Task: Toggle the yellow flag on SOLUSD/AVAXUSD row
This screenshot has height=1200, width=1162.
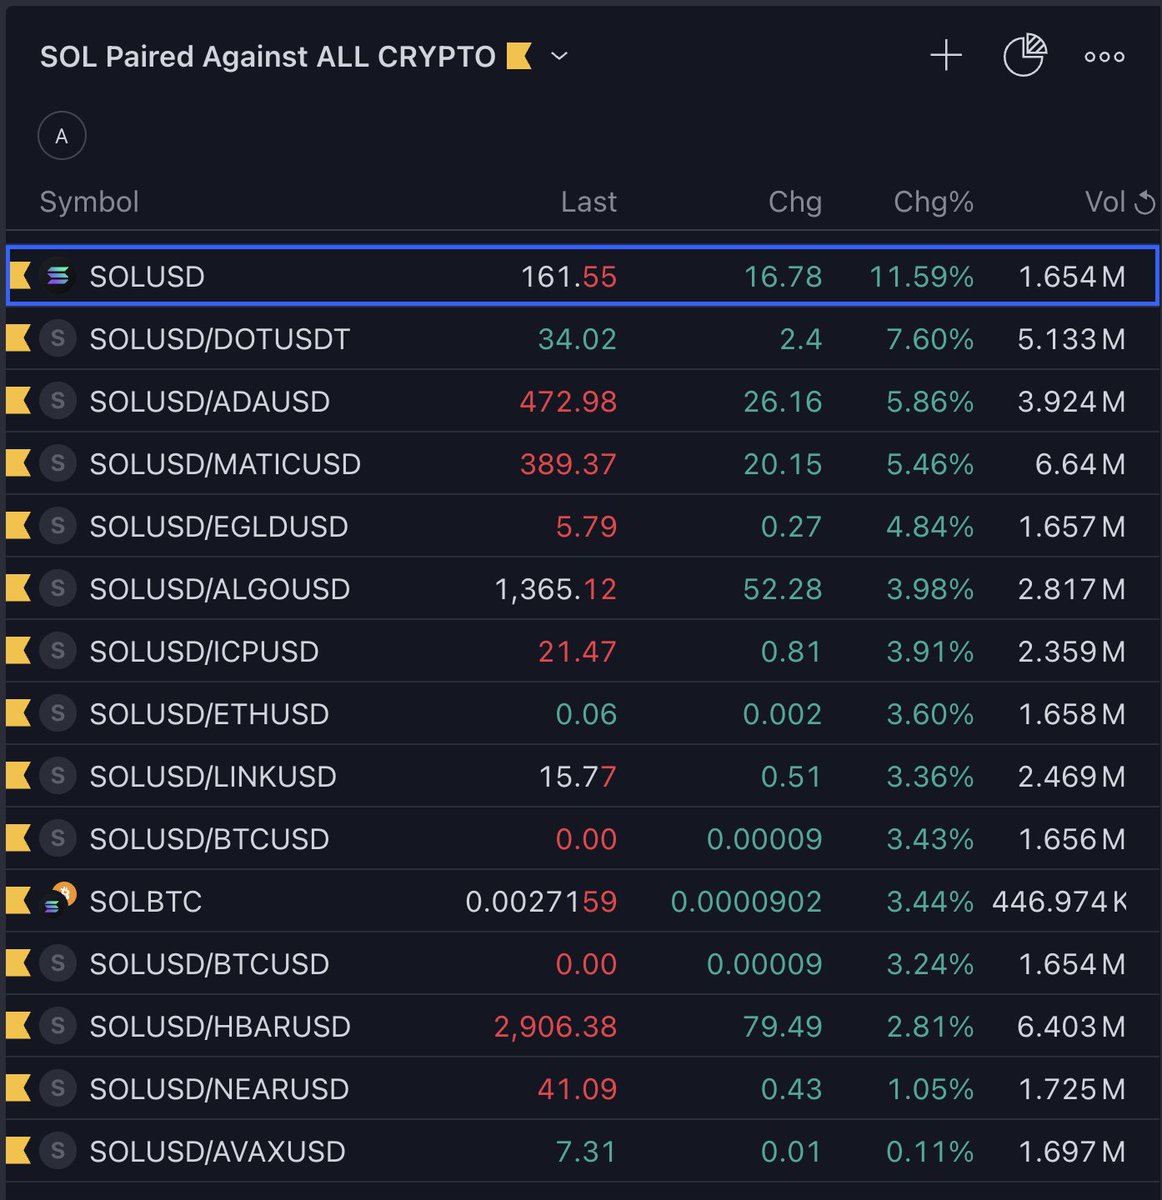Action: (x=18, y=1151)
